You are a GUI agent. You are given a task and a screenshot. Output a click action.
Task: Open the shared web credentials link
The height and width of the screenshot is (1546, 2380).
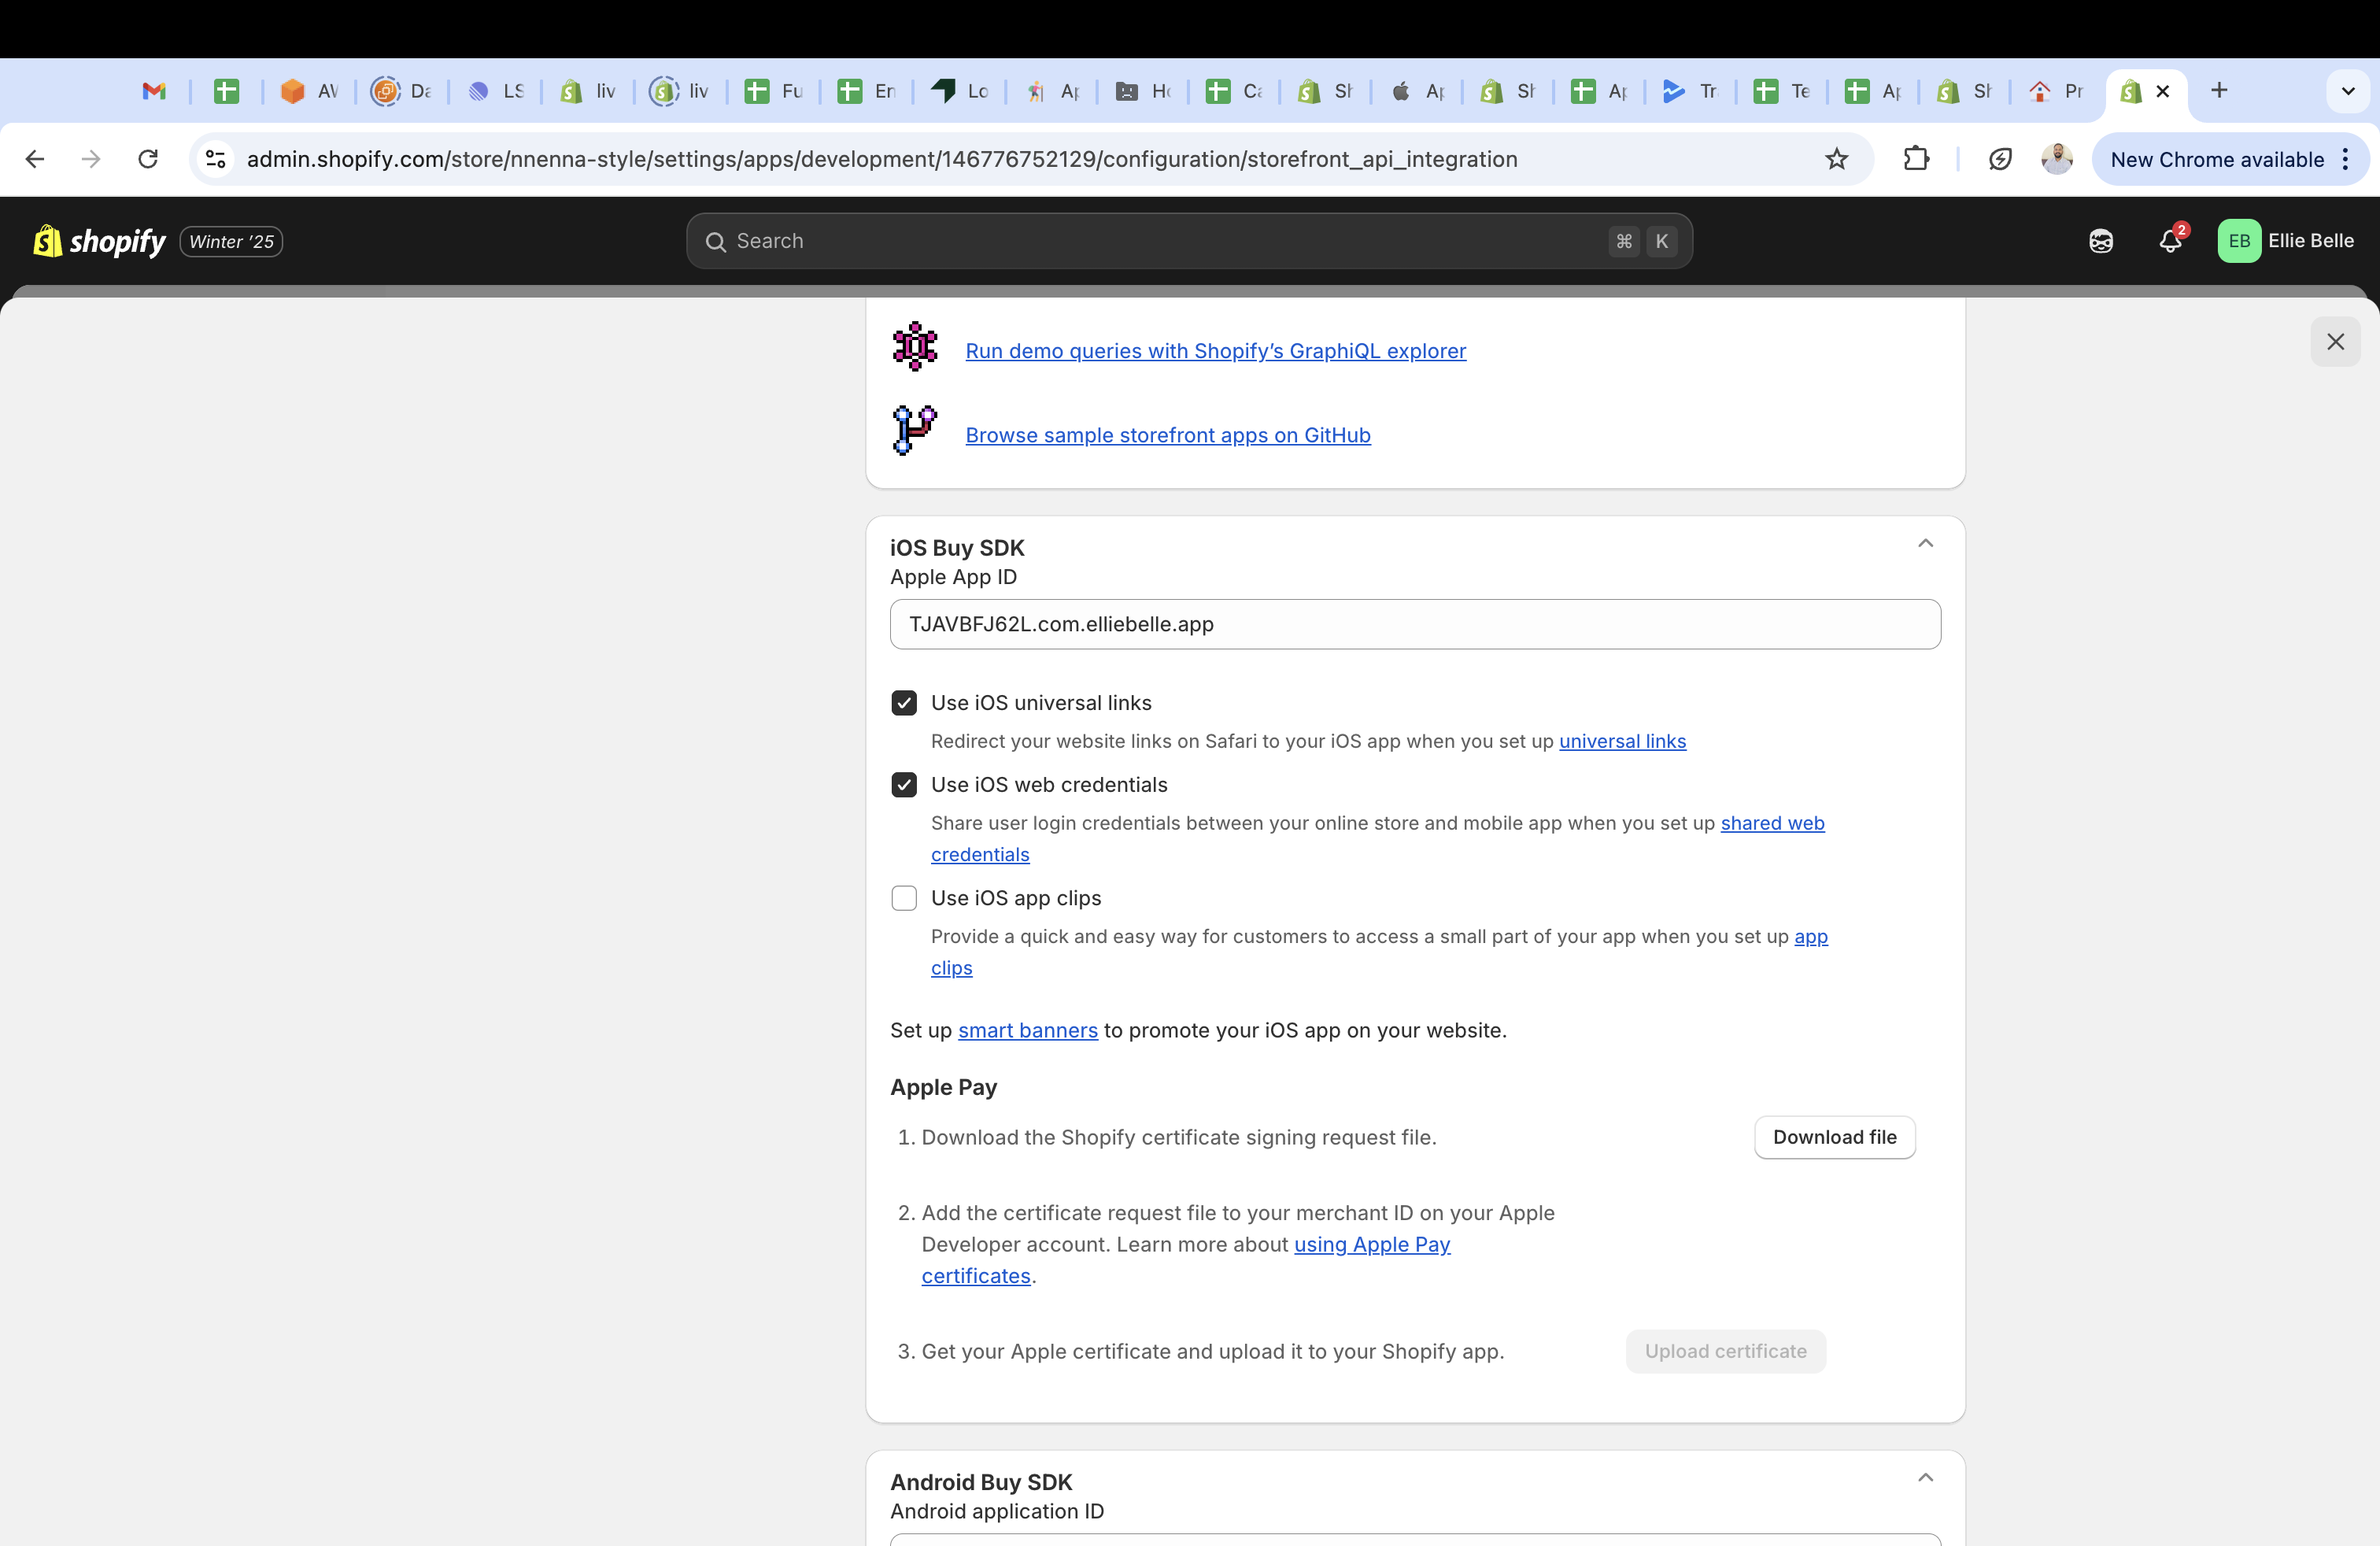(1772, 823)
